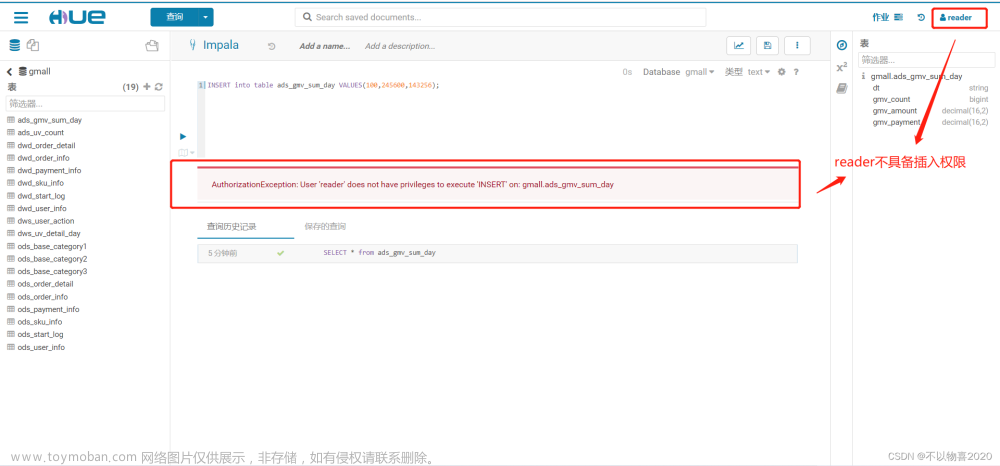Open the files folder icon in left panel
Image resolution: width=1000 pixels, height=466 pixels.
click(x=152, y=45)
